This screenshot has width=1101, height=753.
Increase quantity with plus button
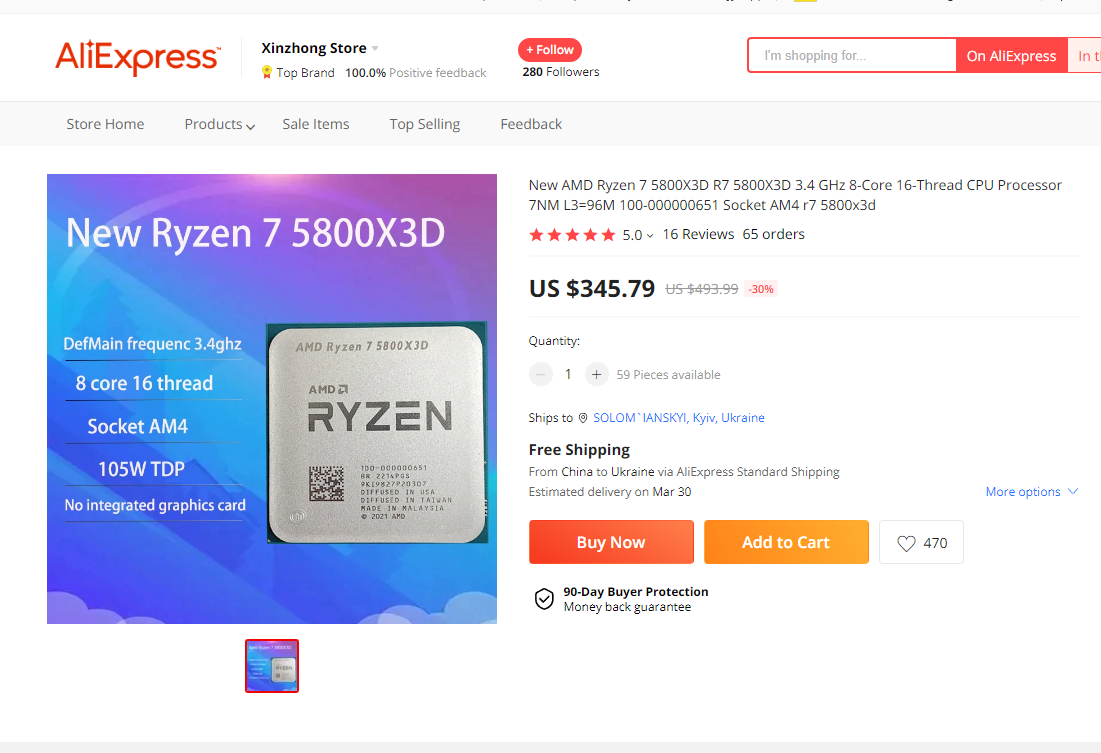click(597, 374)
